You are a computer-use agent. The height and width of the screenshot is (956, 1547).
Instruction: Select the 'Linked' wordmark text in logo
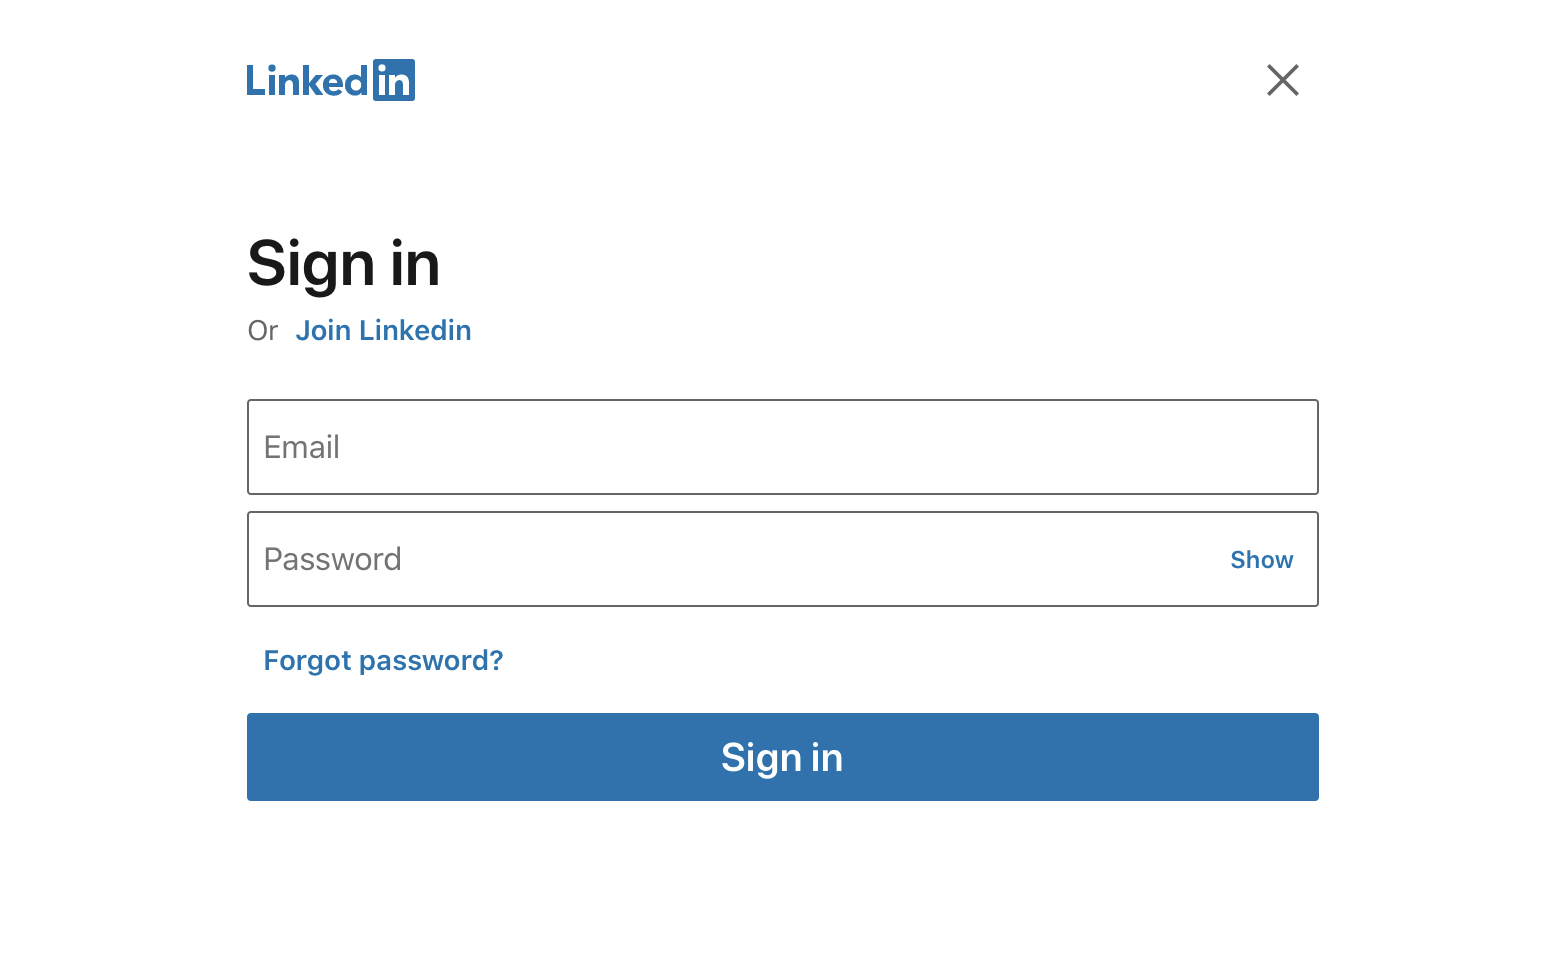[x=307, y=82]
